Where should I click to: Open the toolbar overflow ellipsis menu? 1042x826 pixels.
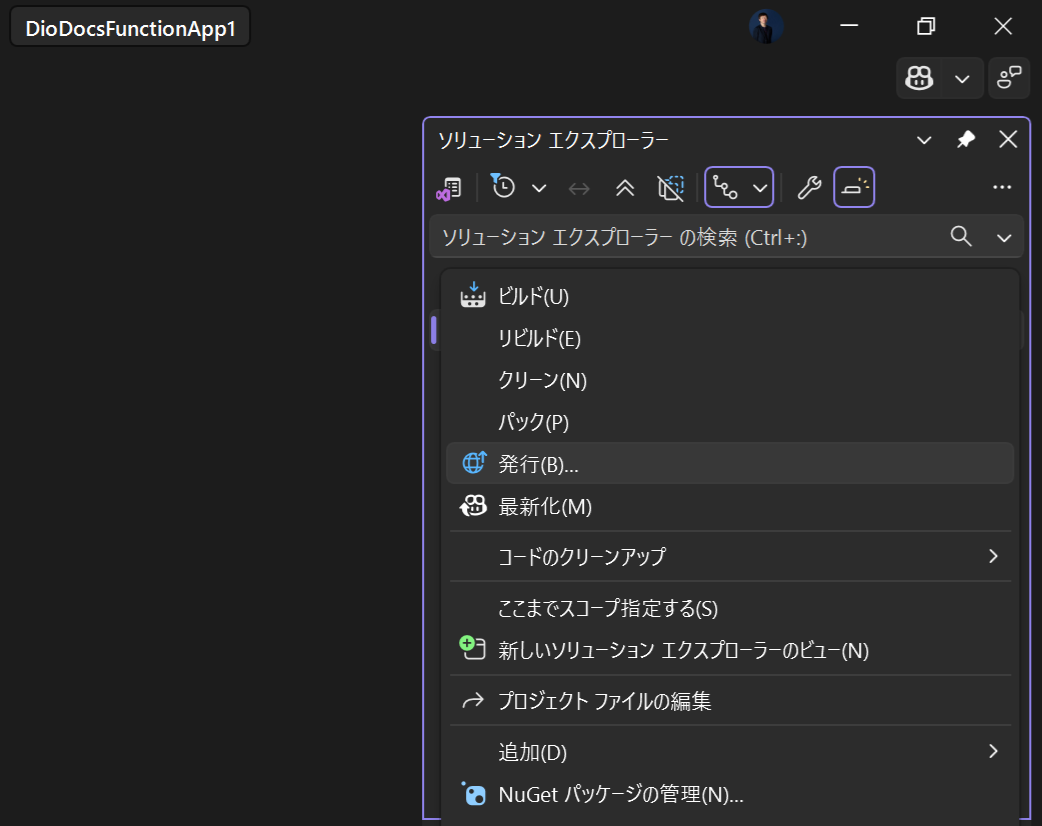click(1001, 187)
